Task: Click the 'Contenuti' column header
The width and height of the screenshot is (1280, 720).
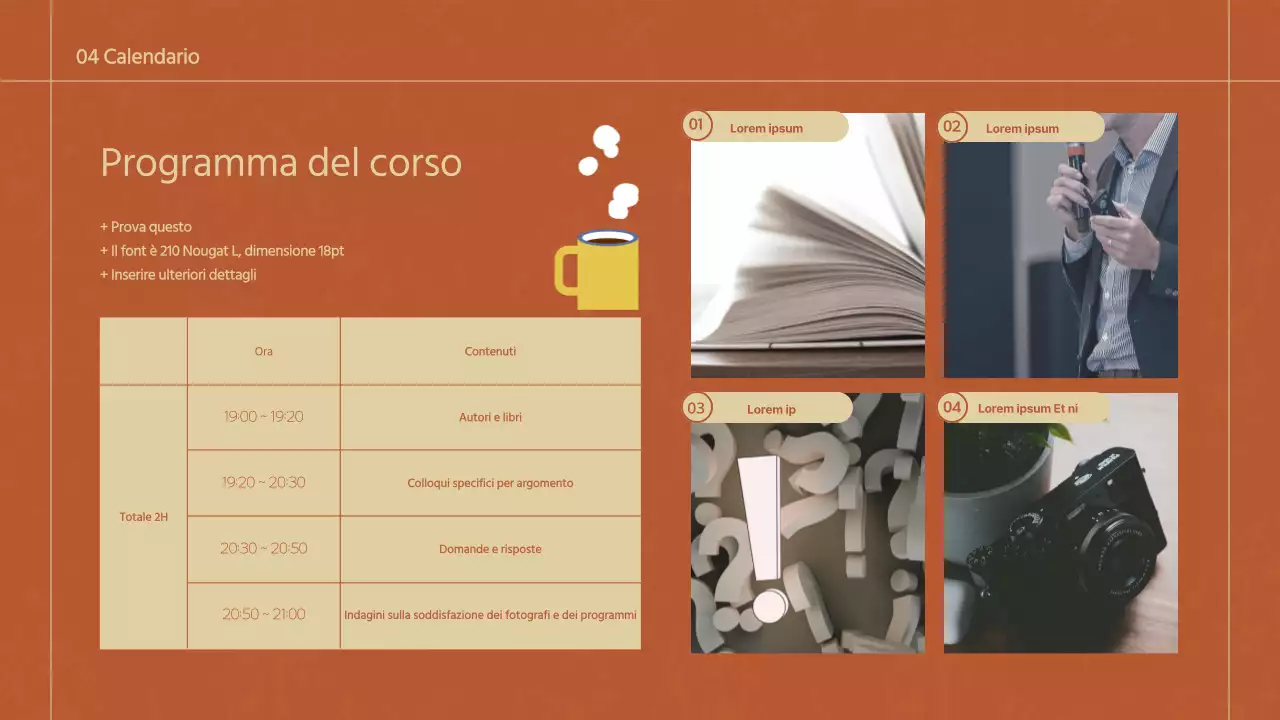Action: pos(490,351)
